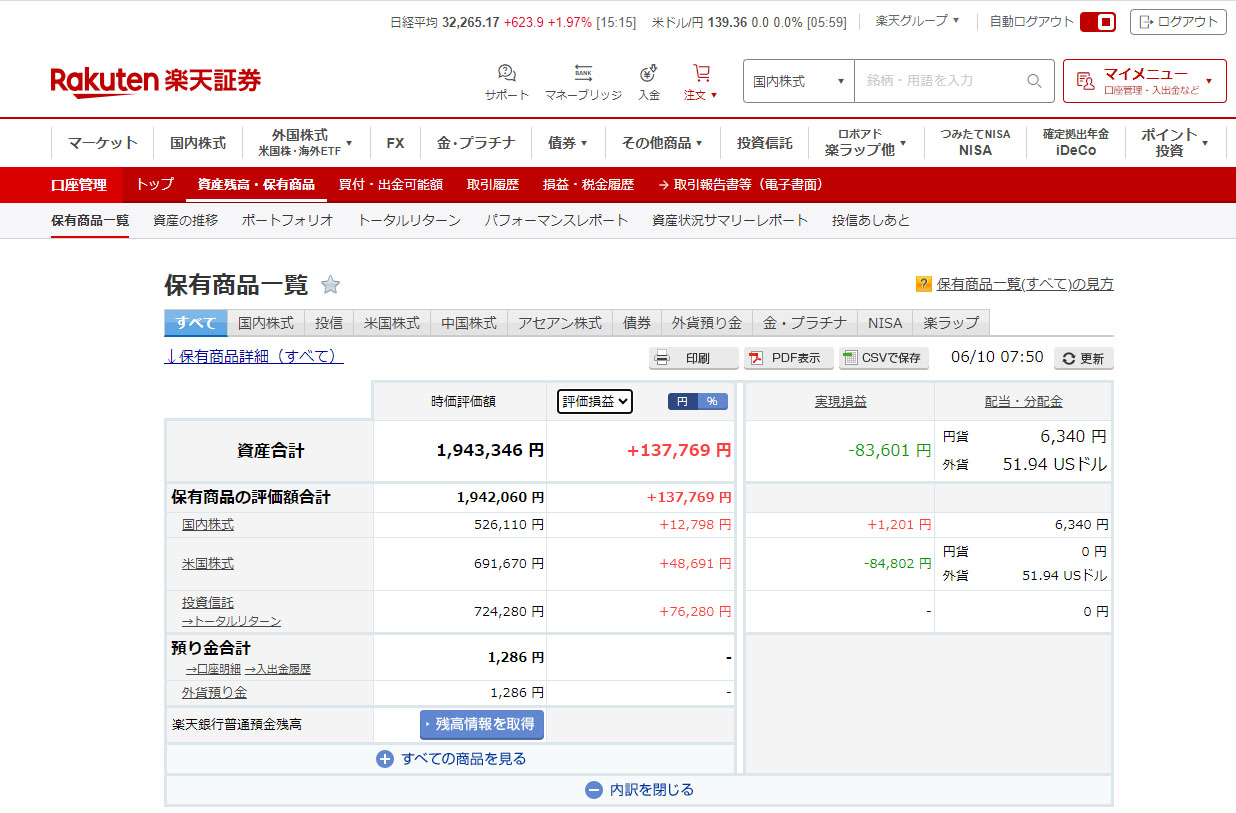Screen dimensions: 1236x813
Task: Expand the My Menu (マイメニュー) dropdown
Action: tap(1144, 81)
